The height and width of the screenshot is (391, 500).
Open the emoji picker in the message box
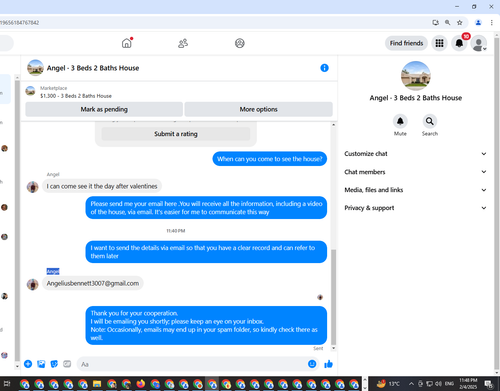(x=312, y=364)
